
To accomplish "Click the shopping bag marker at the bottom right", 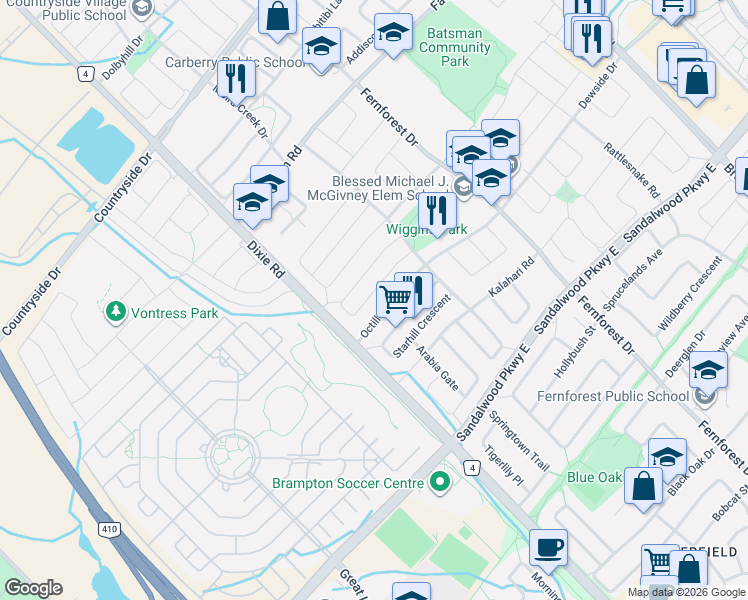I will click(x=688, y=569).
